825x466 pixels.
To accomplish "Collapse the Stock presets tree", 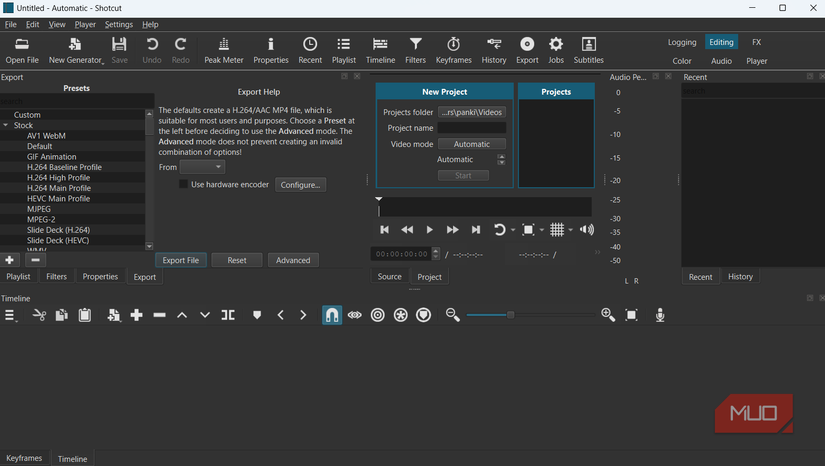I will [6, 126].
